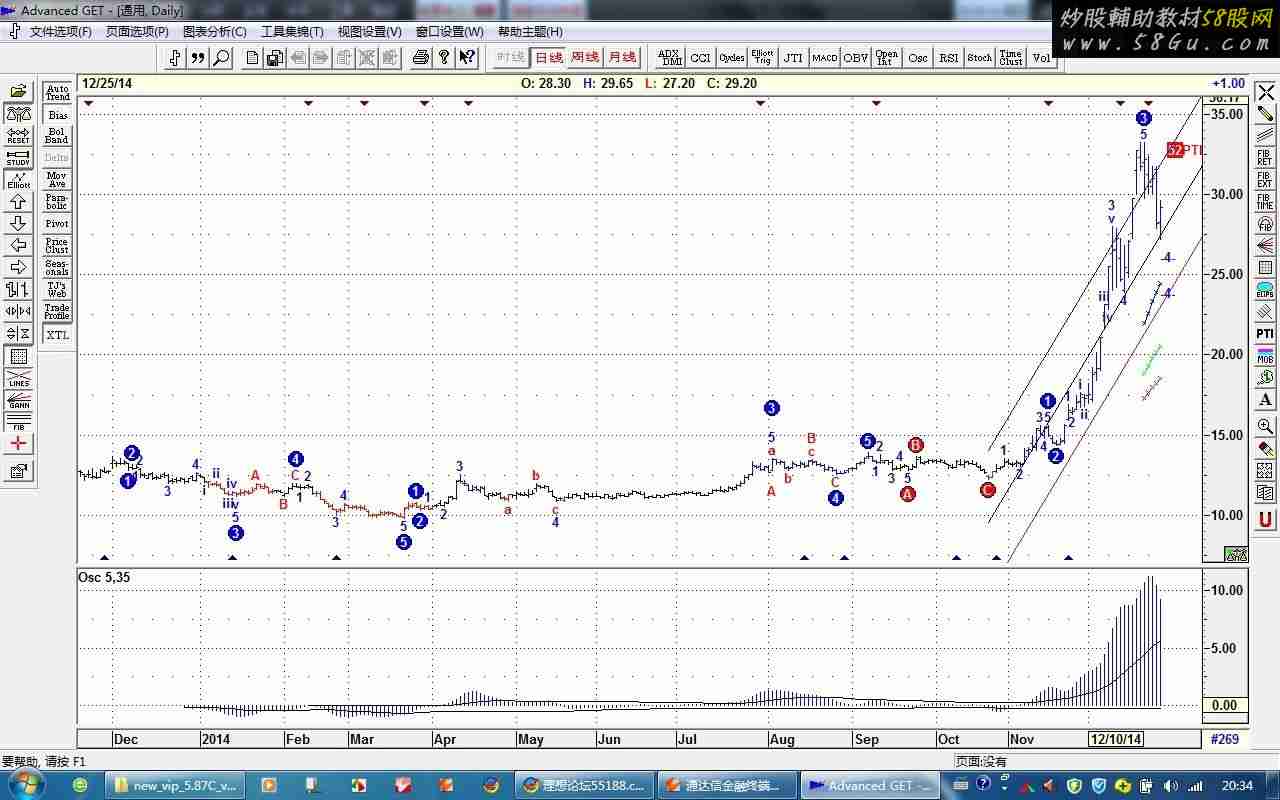Open the 图表分析(C) menu
The width and height of the screenshot is (1280, 800).
pos(214,32)
